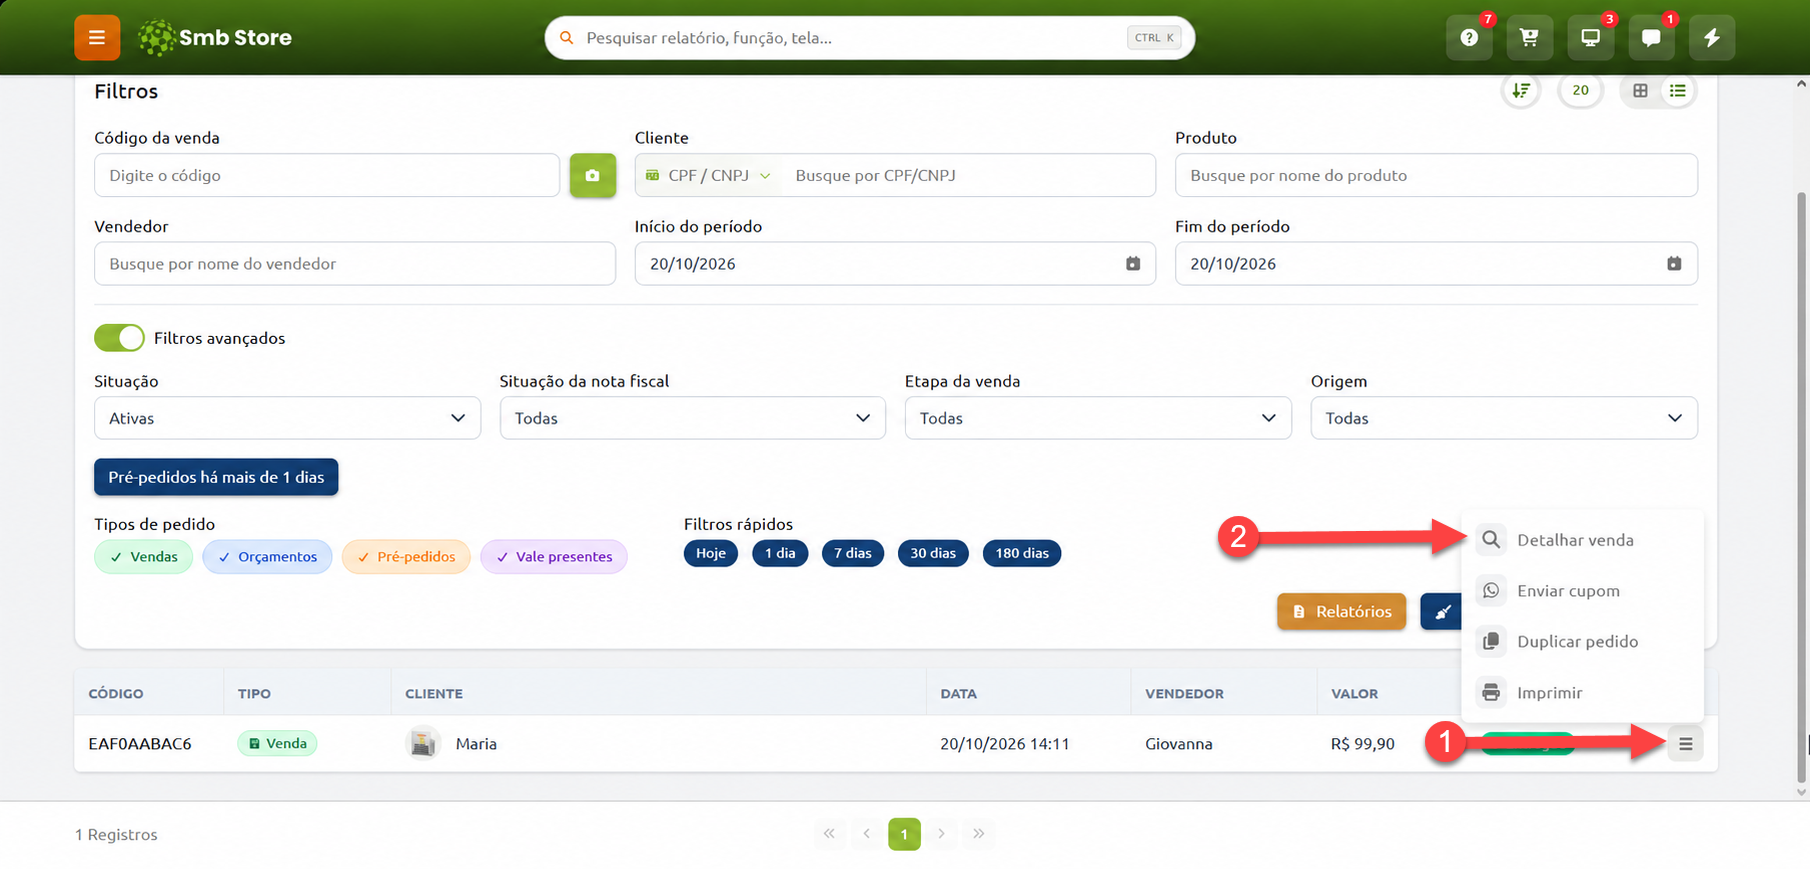The width and height of the screenshot is (1810, 869).
Task: Expand the CPF / CNPJ selector
Action: (708, 175)
